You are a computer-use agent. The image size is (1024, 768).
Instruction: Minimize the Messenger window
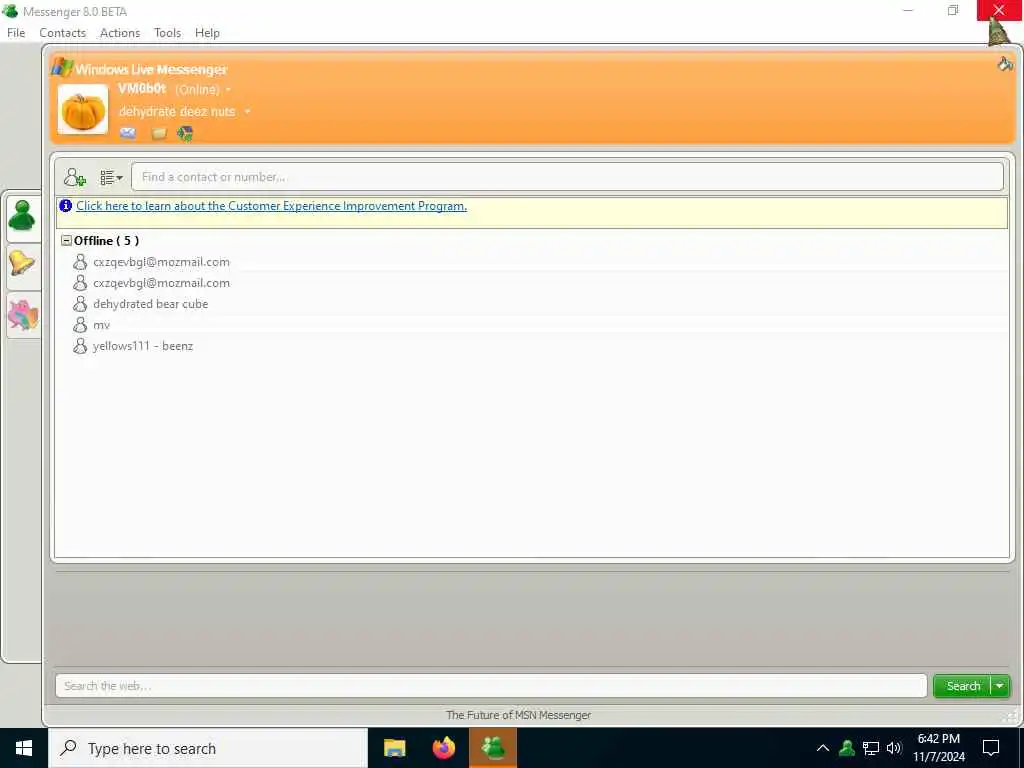(x=908, y=10)
